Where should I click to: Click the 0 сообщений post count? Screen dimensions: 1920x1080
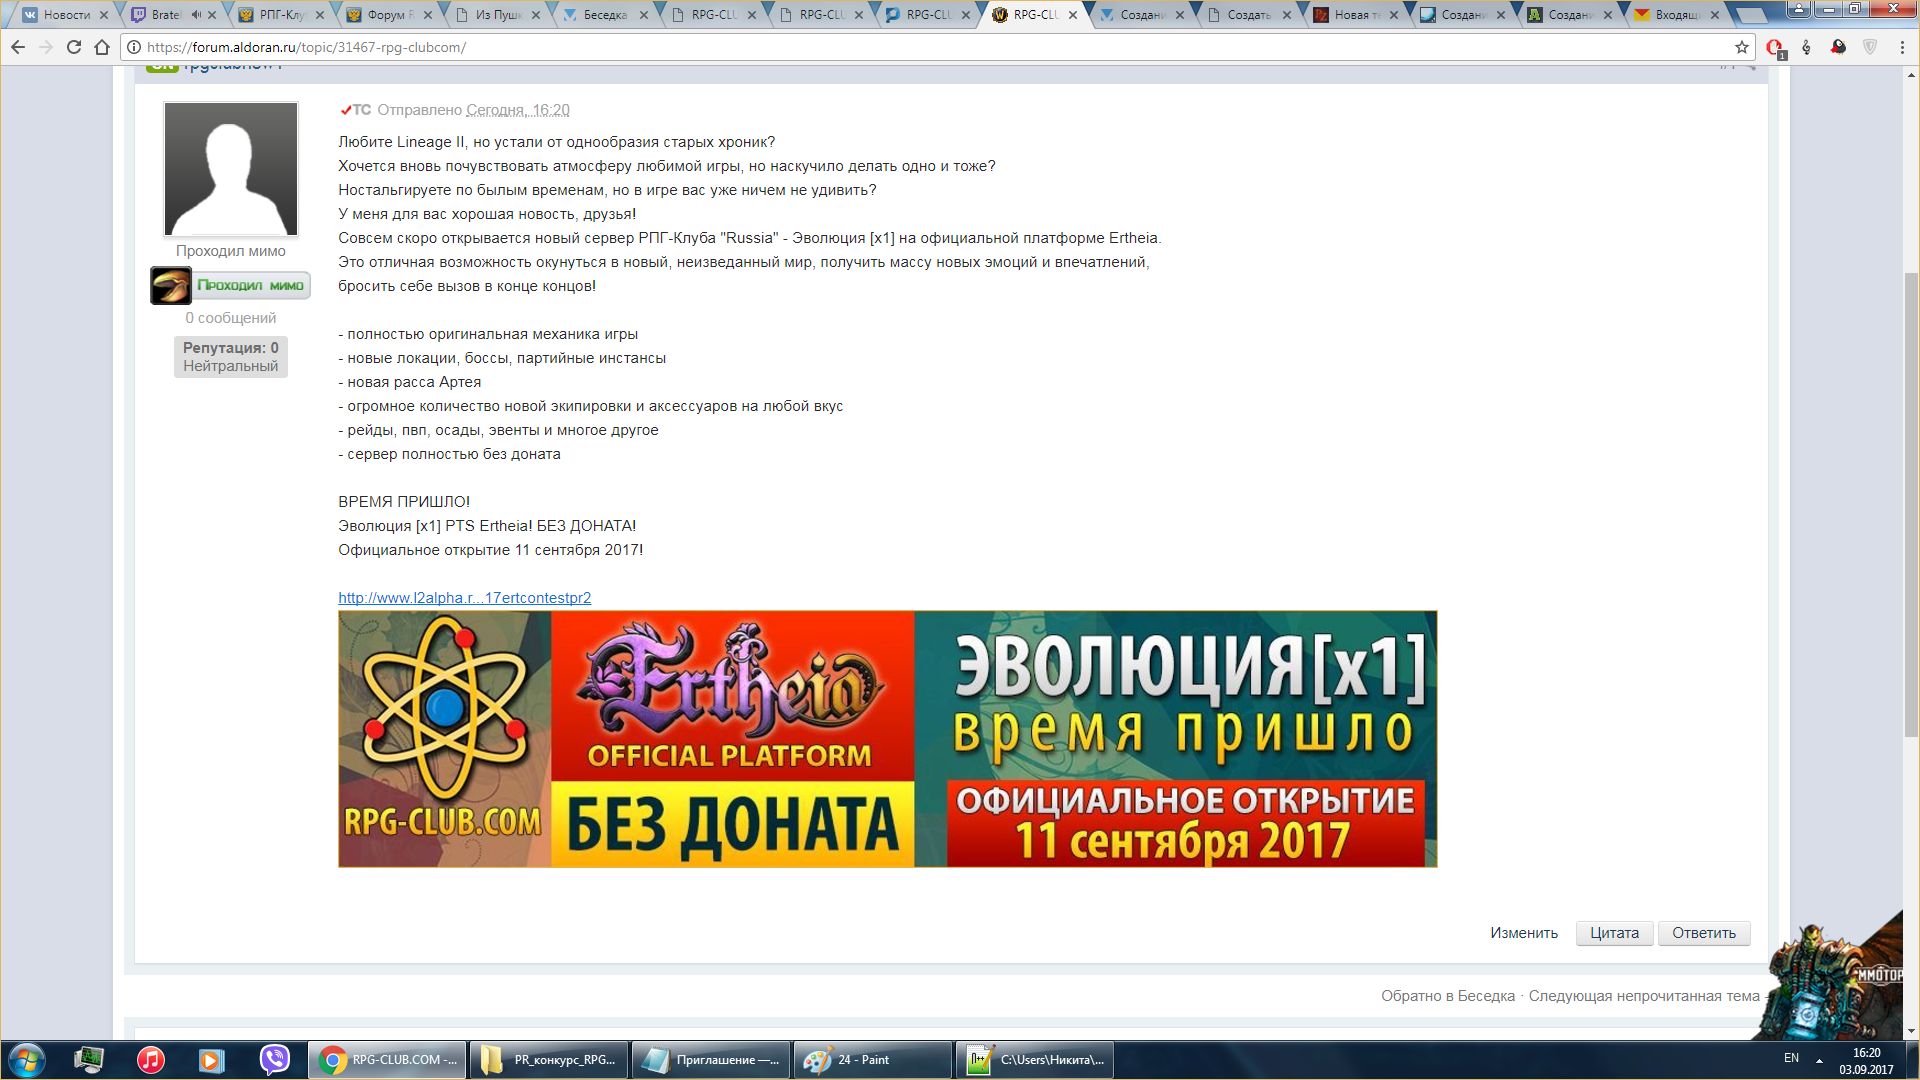point(231,318)
